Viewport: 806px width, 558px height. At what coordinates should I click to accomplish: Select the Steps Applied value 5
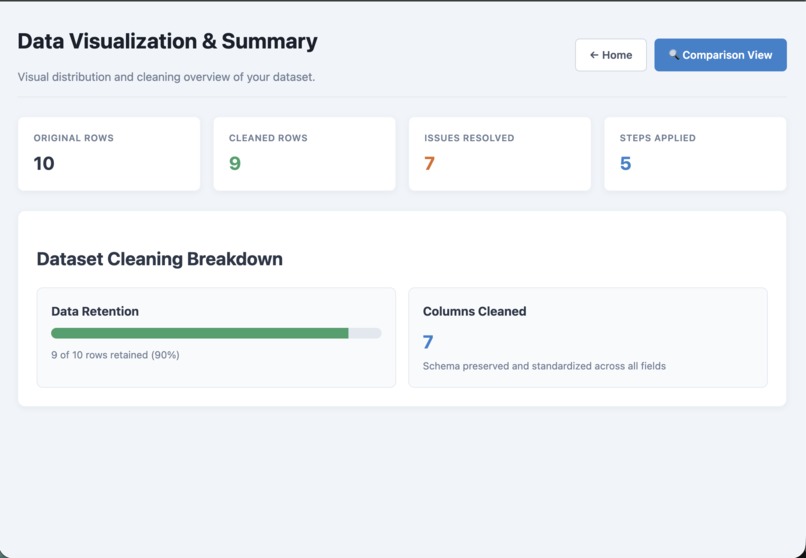625,163
